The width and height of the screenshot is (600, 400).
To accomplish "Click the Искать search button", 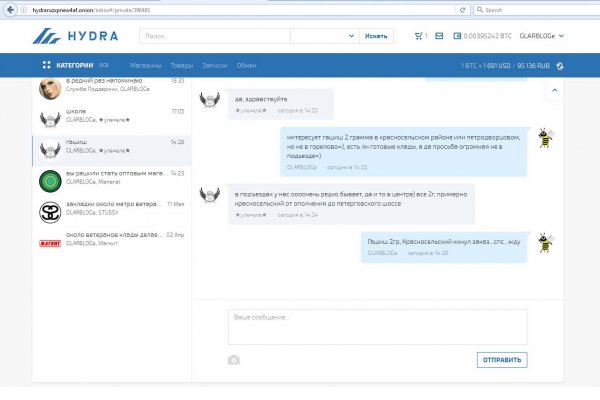I will [x=376, y=37].
